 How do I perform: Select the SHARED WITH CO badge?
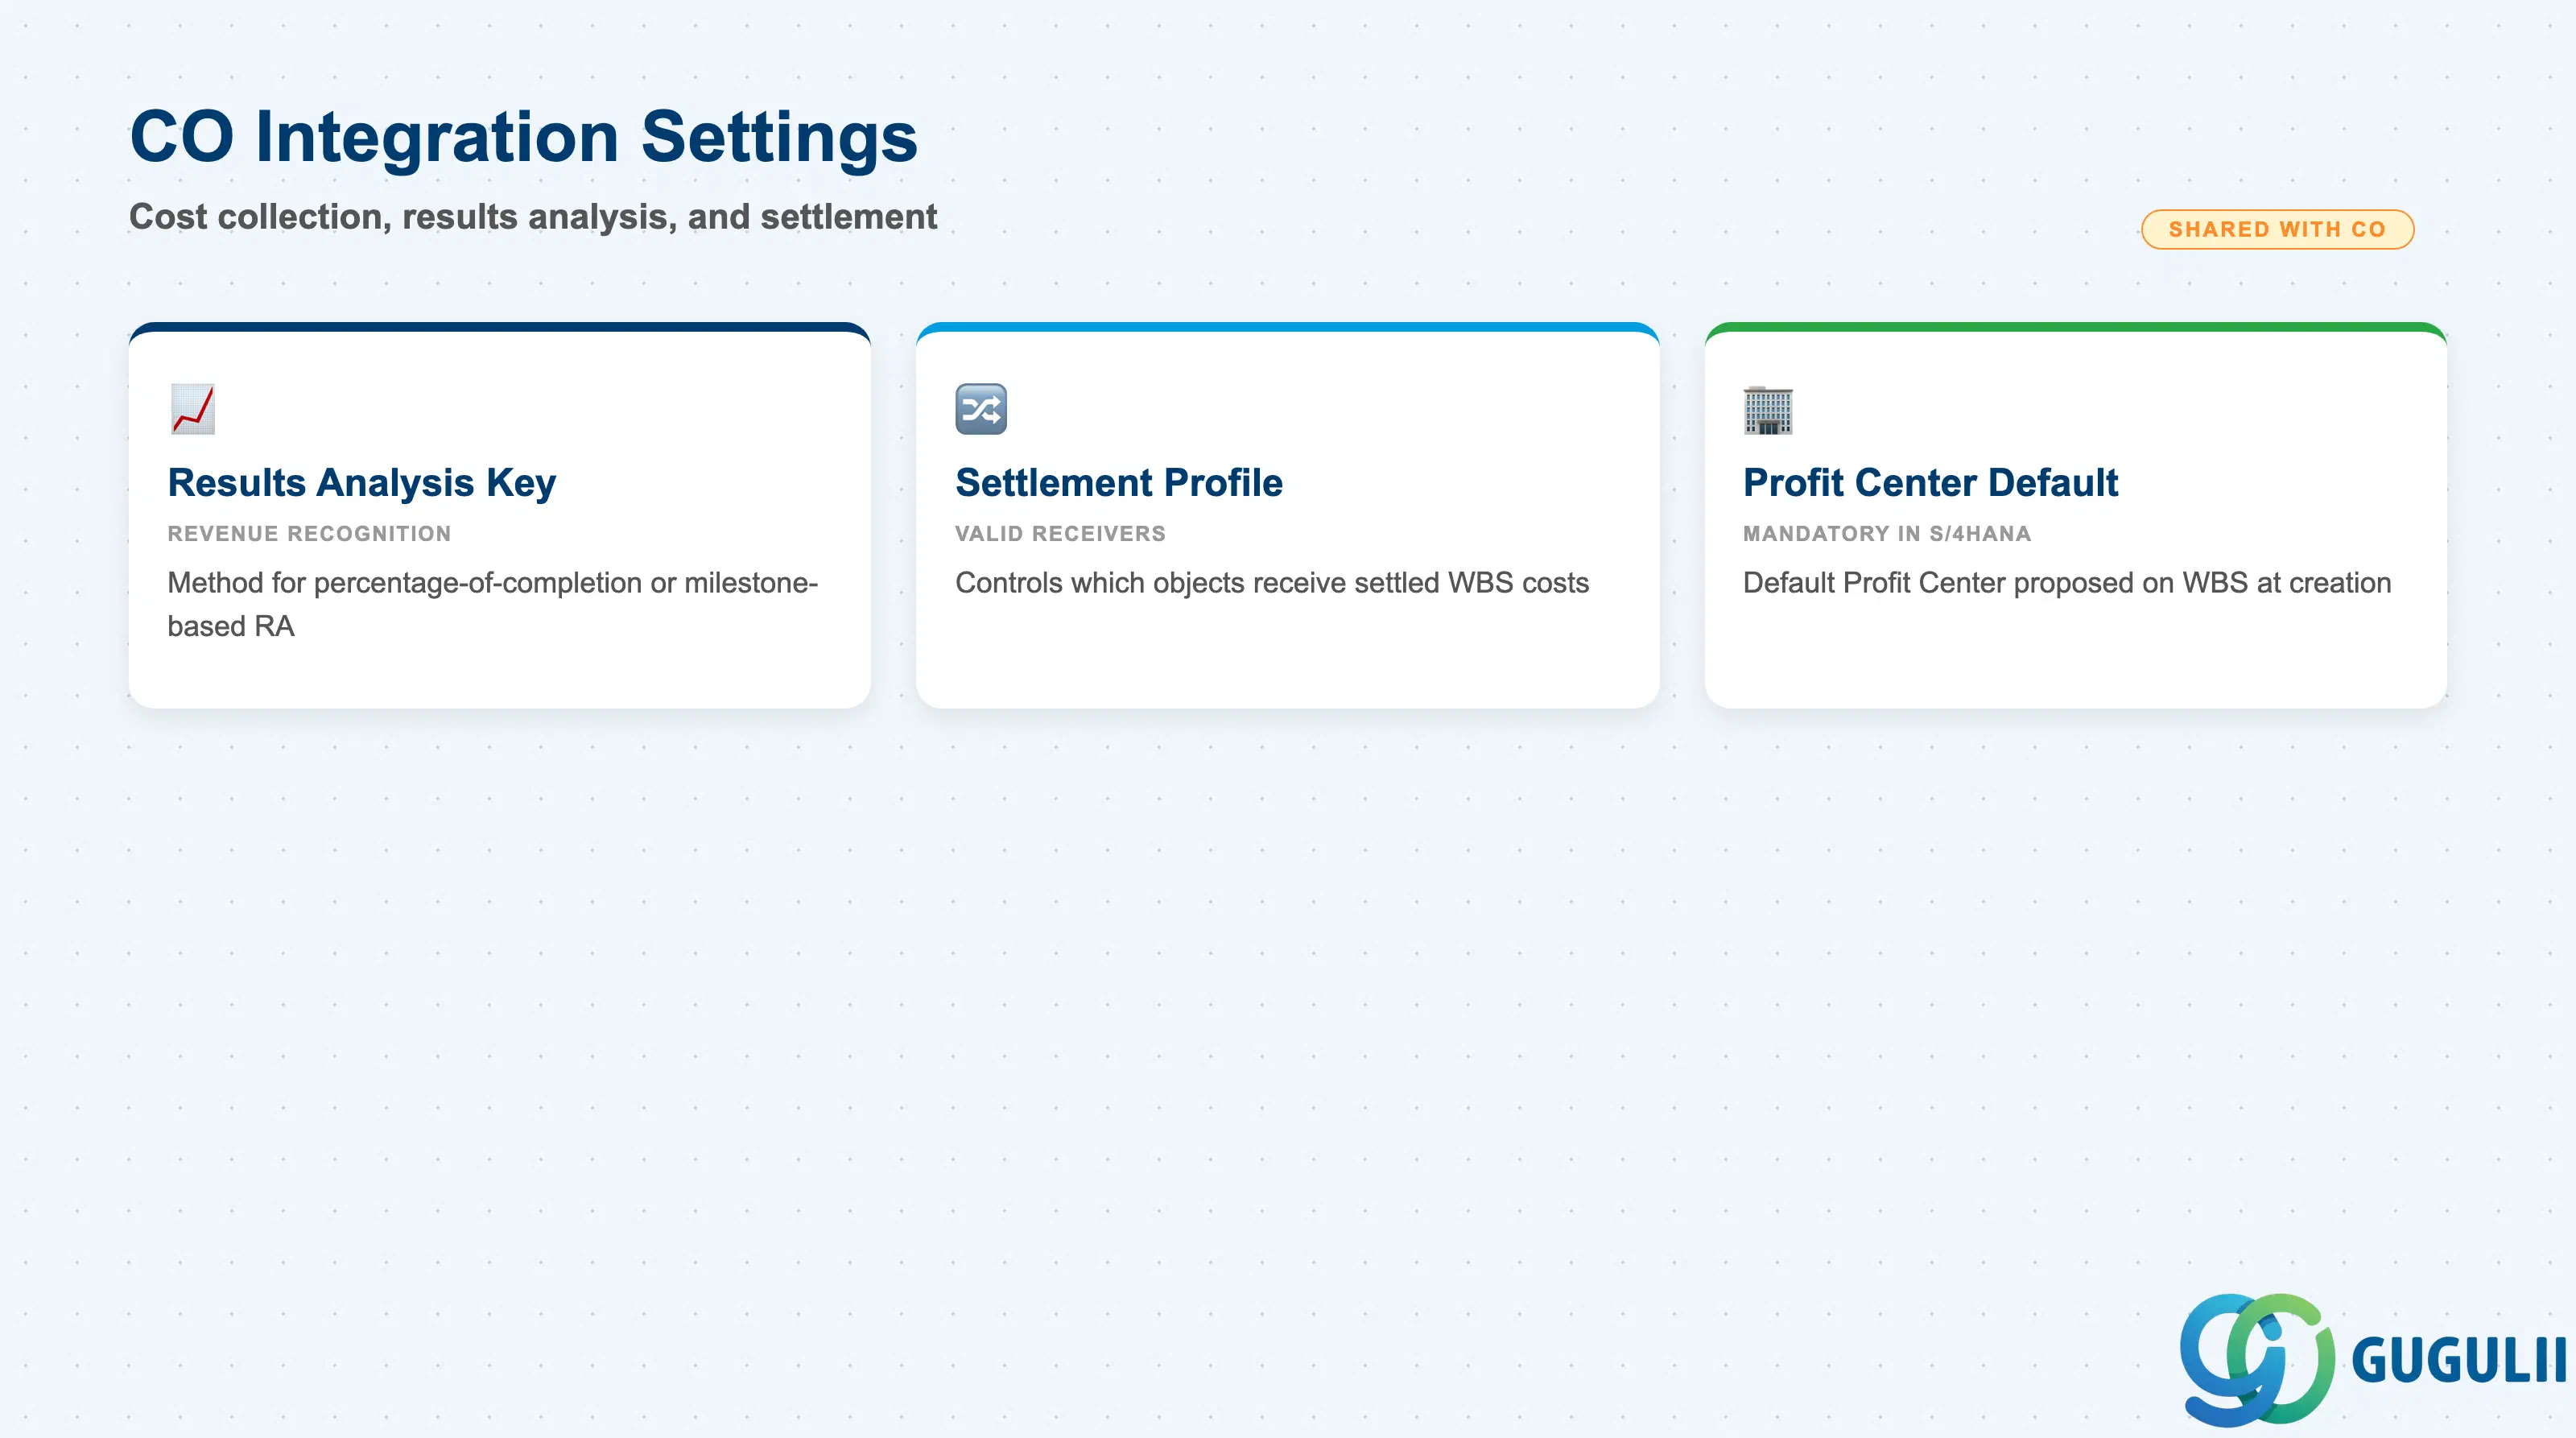2277,229
